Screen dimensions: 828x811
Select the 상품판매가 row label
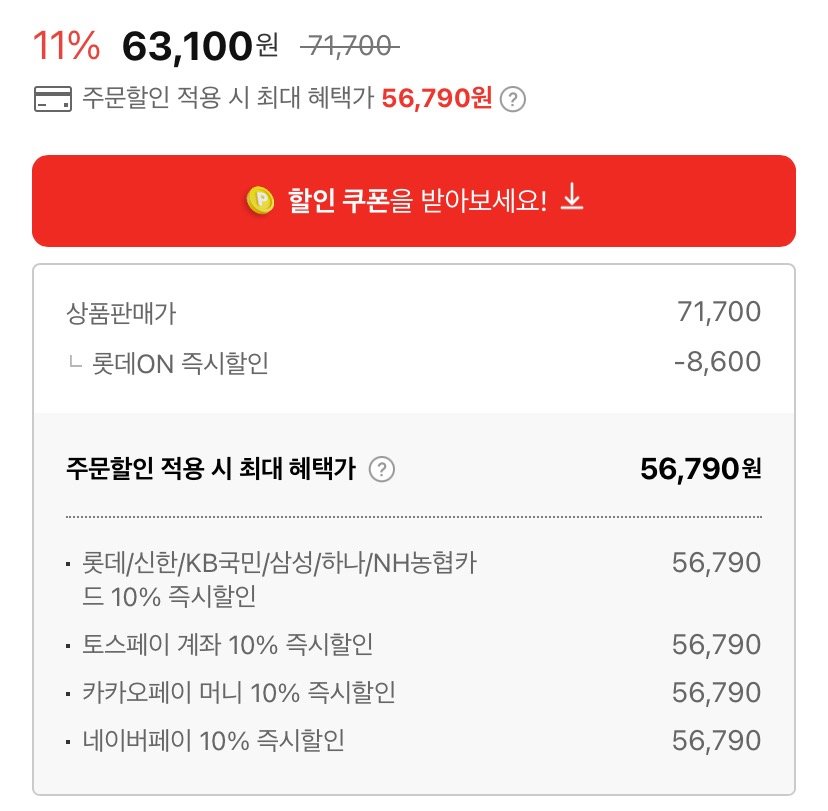click(x=121, y=313)
